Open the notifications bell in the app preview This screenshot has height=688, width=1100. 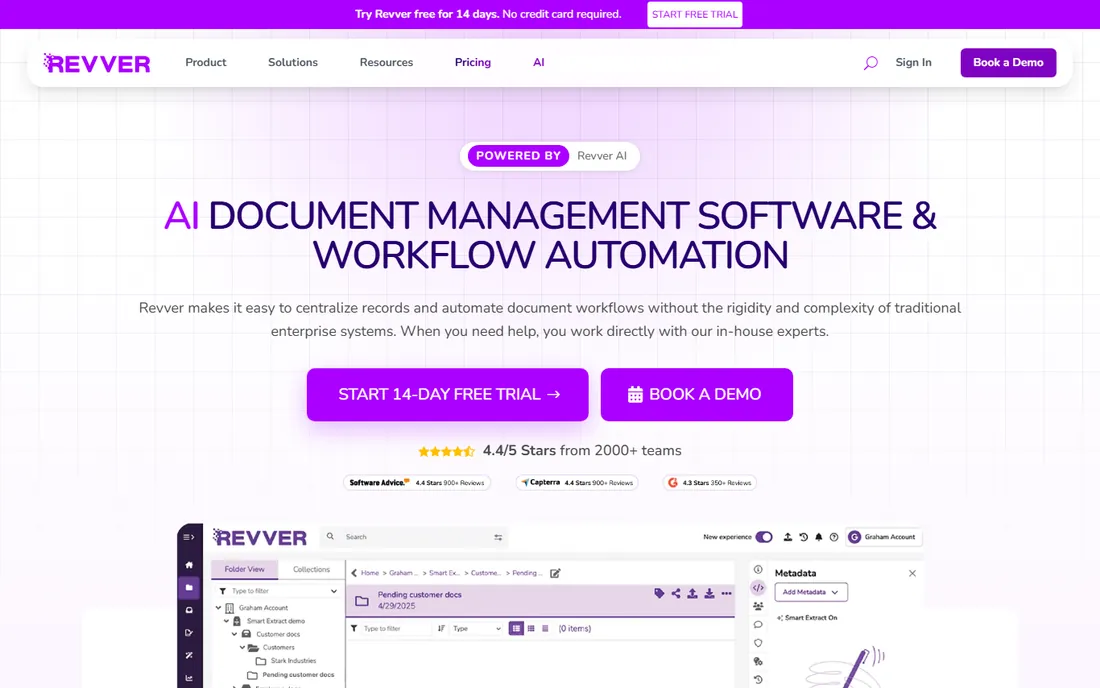[x=819, y=537]
